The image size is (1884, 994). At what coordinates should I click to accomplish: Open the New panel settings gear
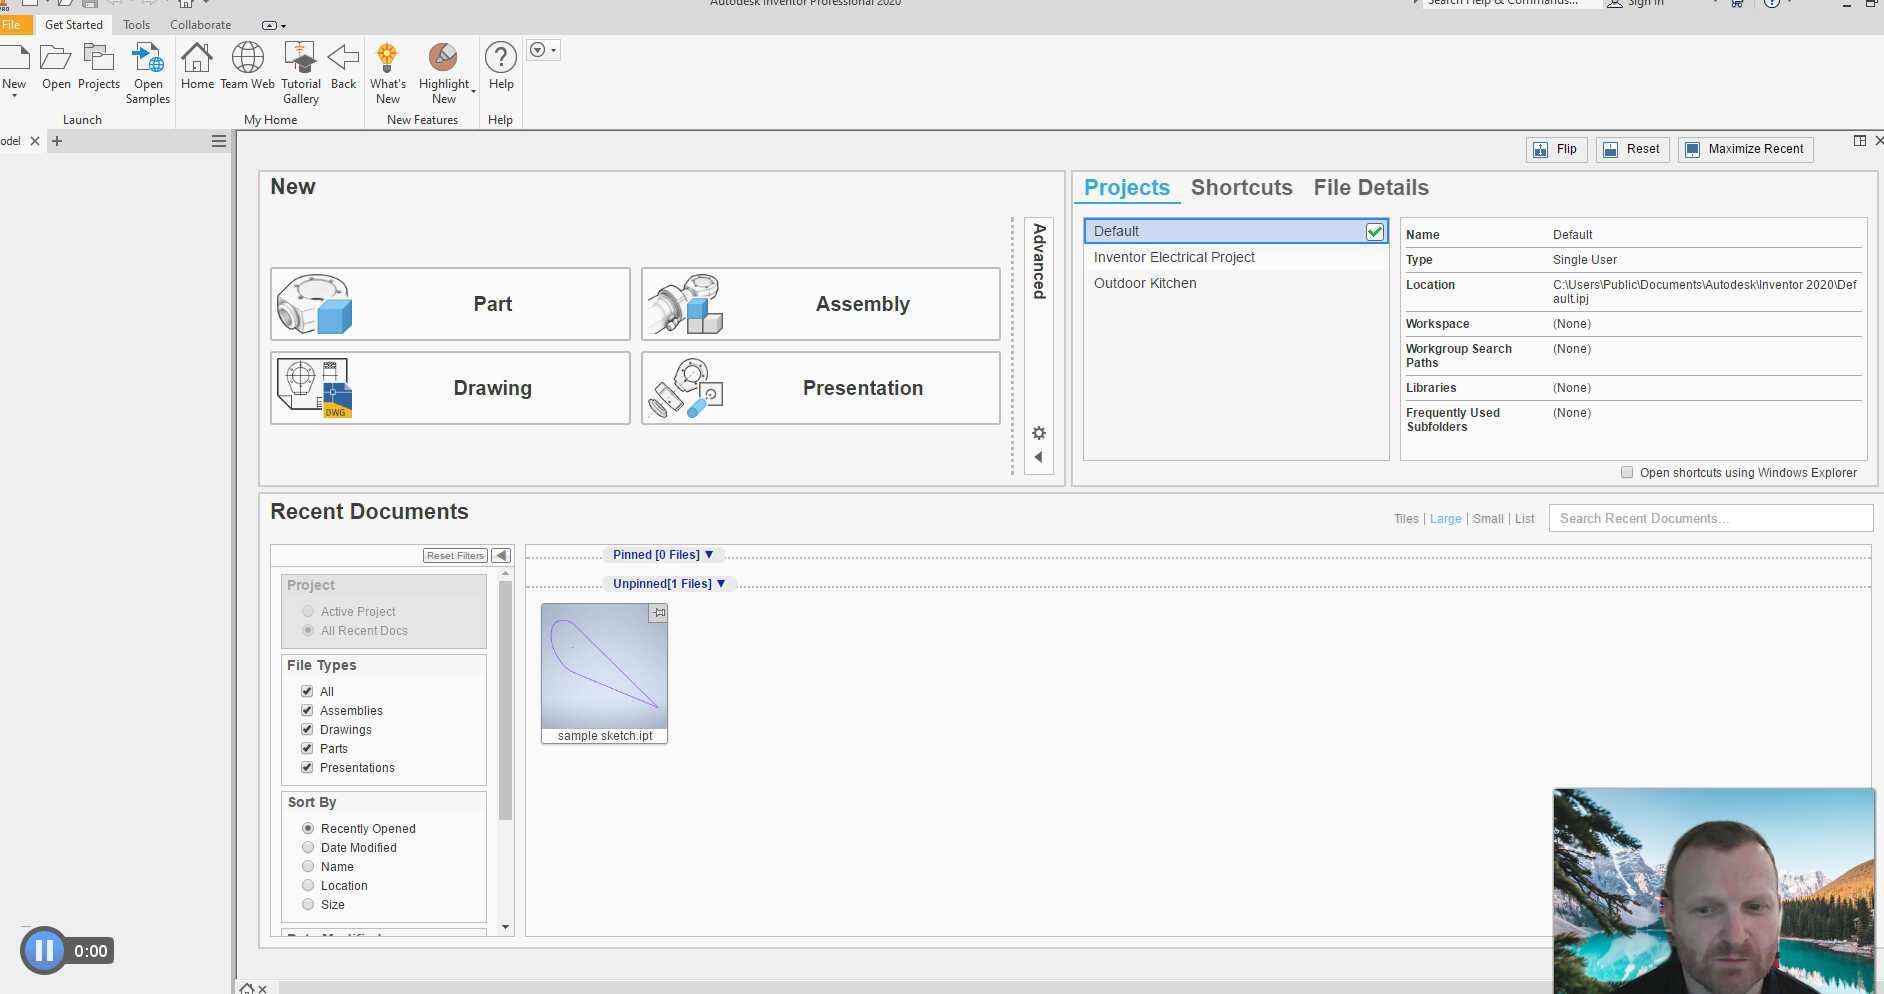point(1039,433)
